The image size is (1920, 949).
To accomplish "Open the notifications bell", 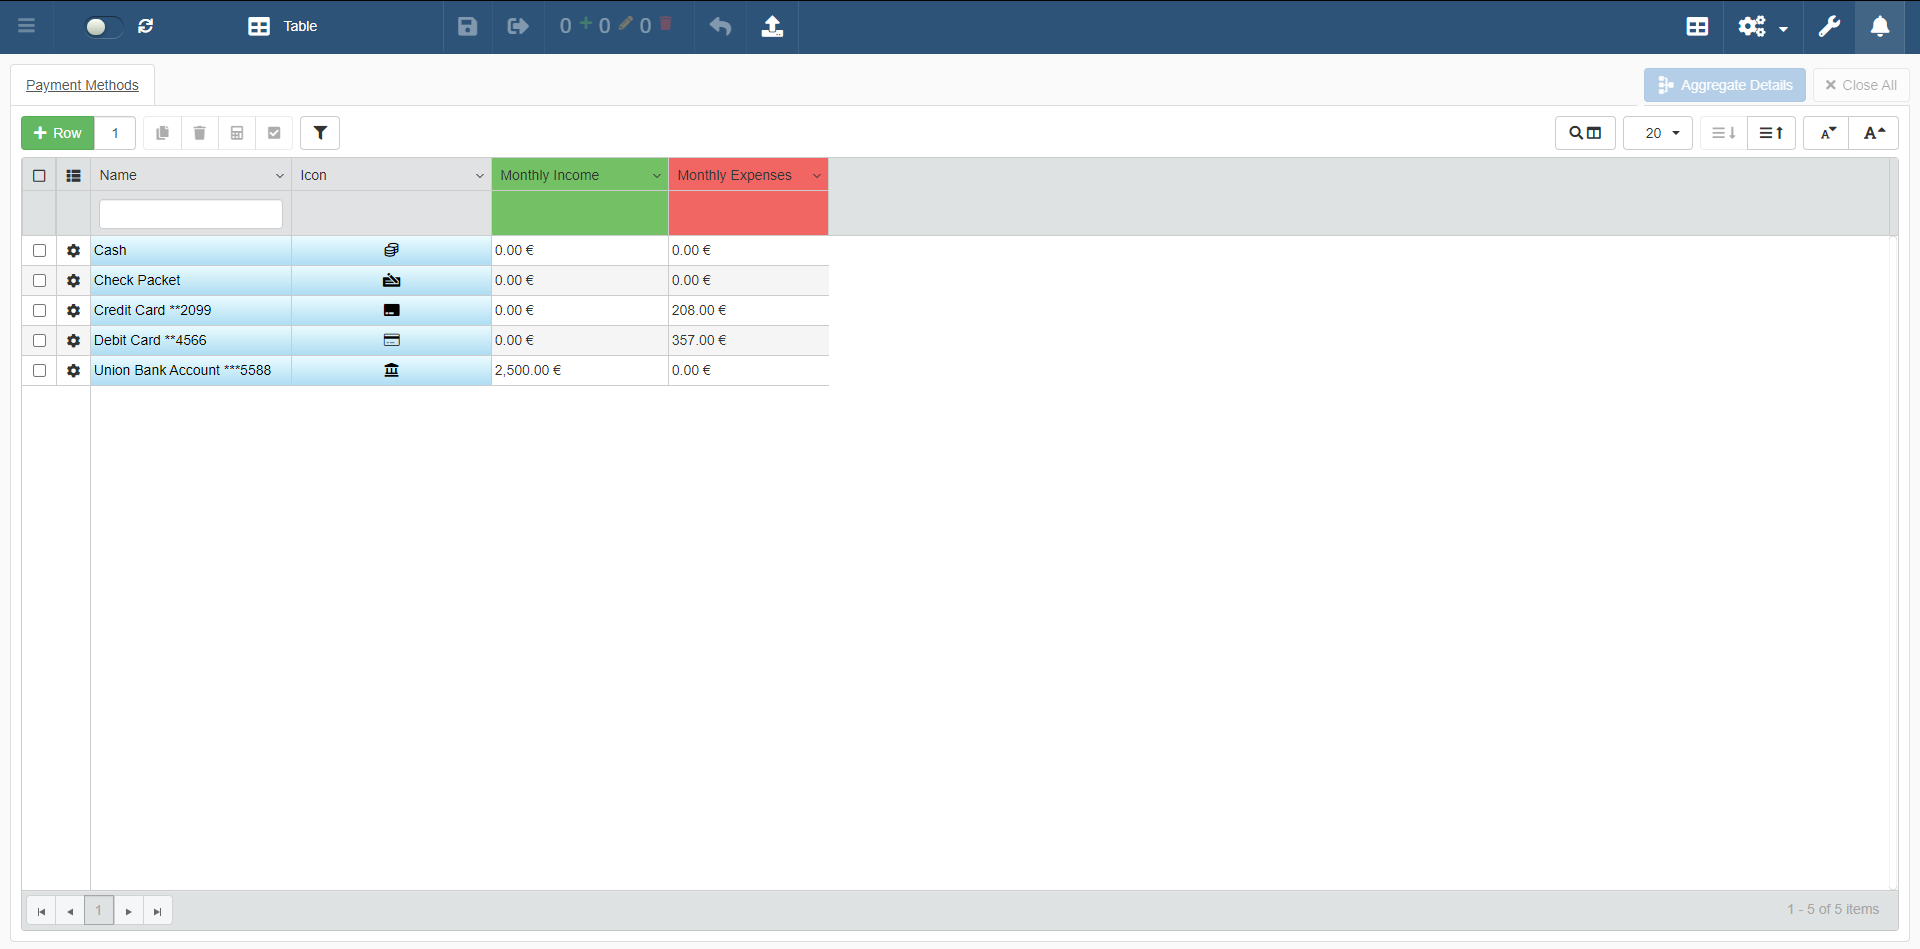I will point(1880,26).
